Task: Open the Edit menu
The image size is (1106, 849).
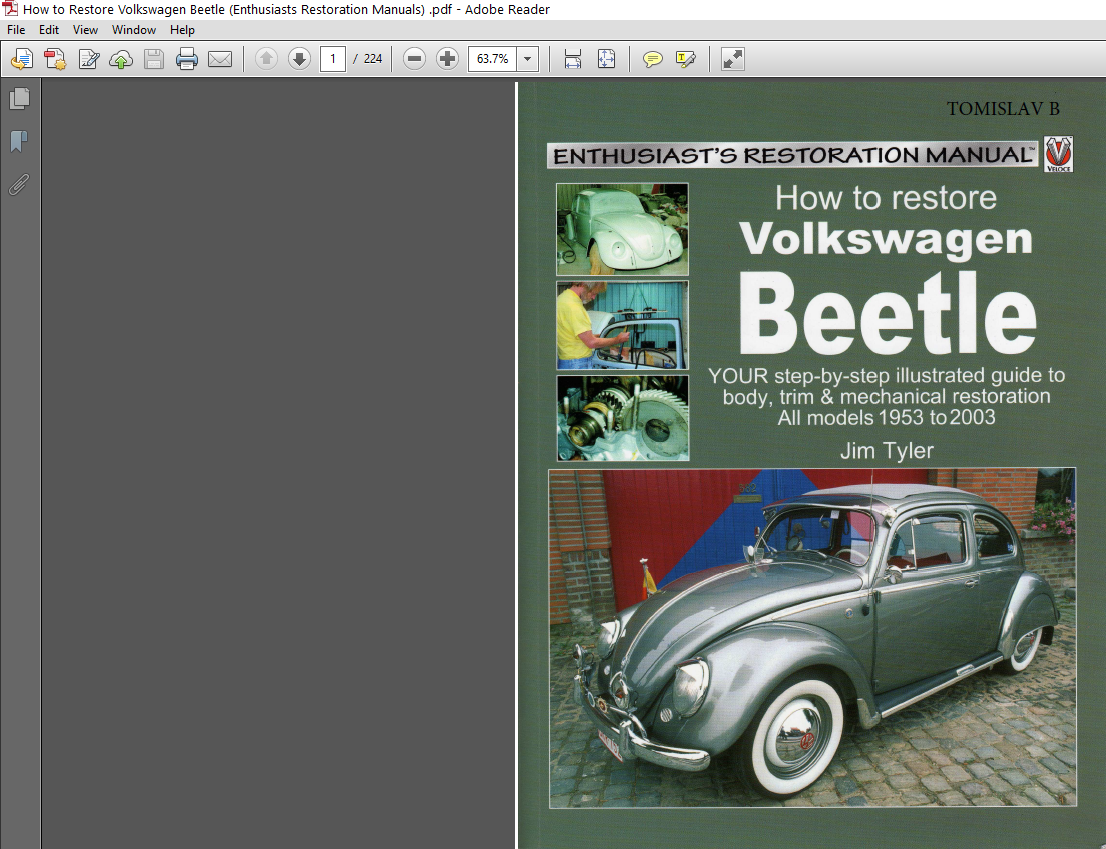Action: point(49,30)
